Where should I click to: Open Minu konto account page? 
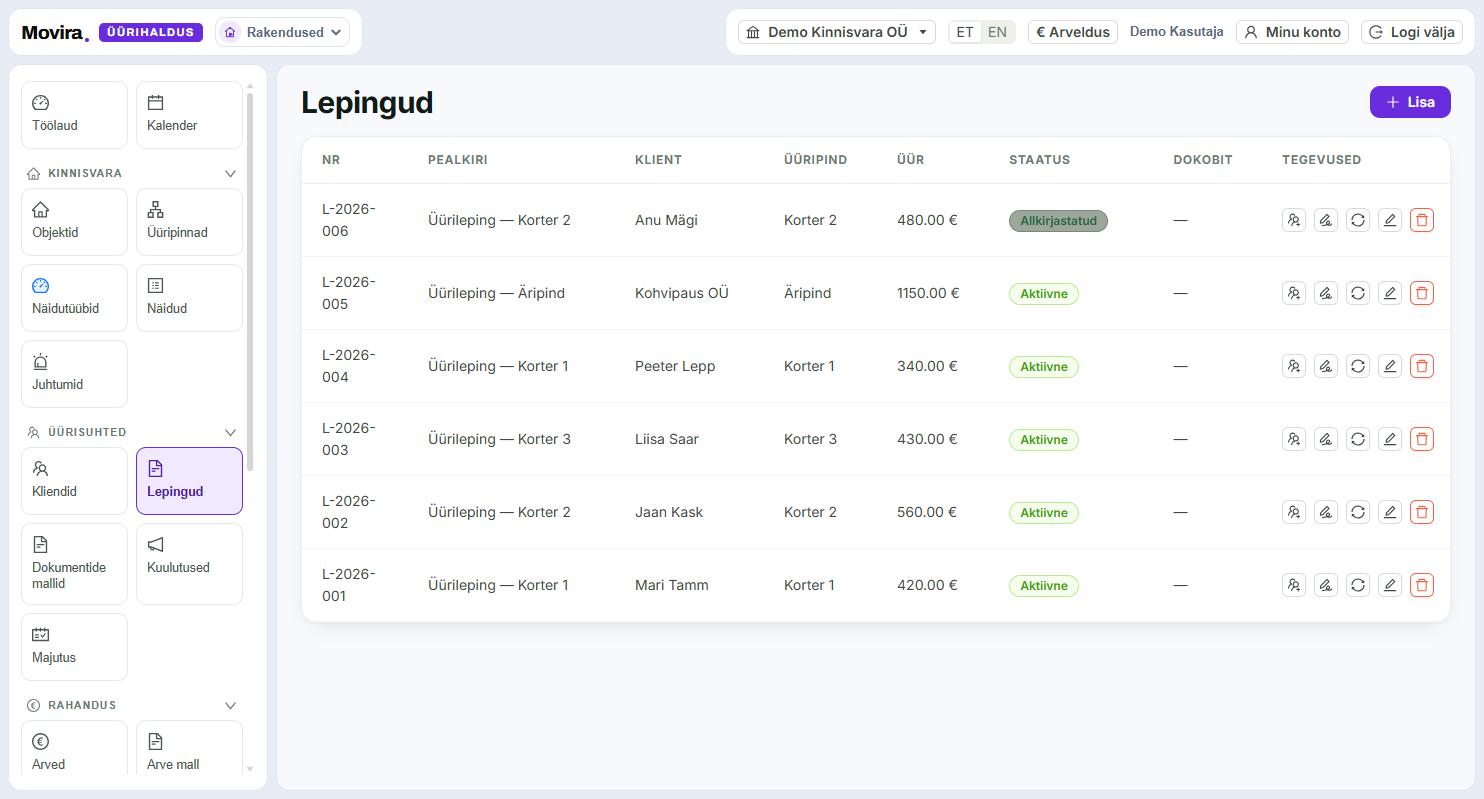(1292, 32)
